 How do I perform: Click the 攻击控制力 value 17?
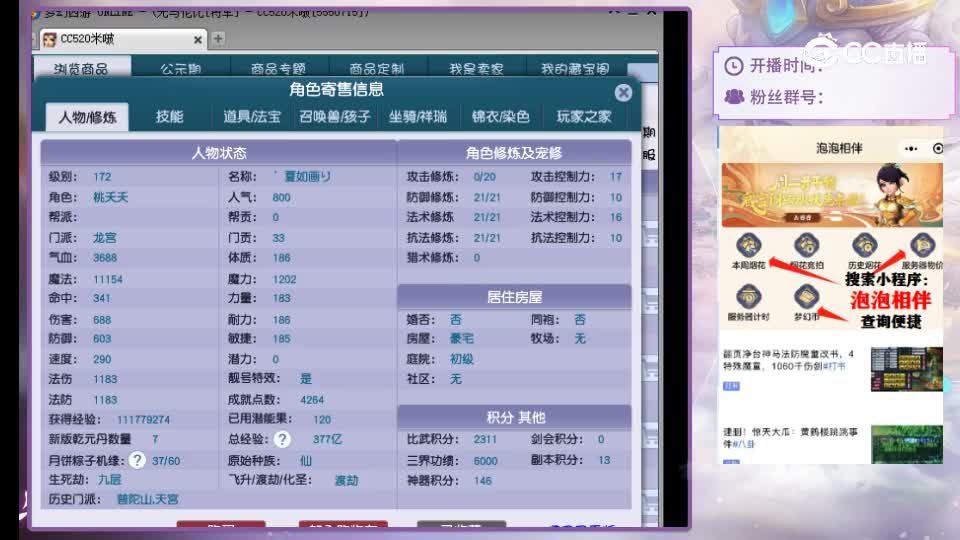615,177
